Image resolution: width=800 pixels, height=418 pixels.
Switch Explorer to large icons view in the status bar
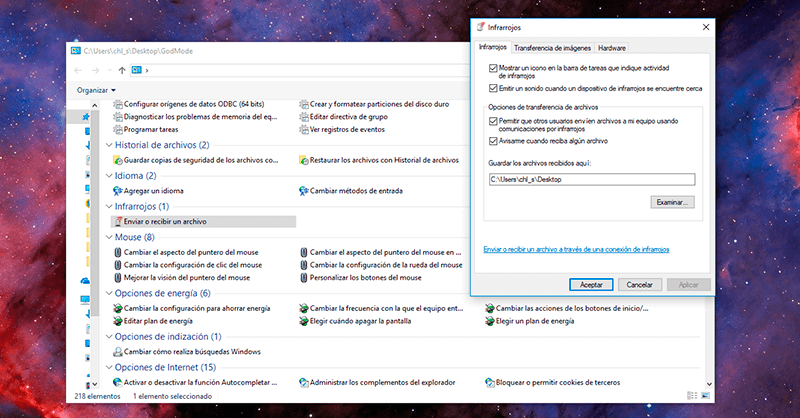[x=706, y=396]
